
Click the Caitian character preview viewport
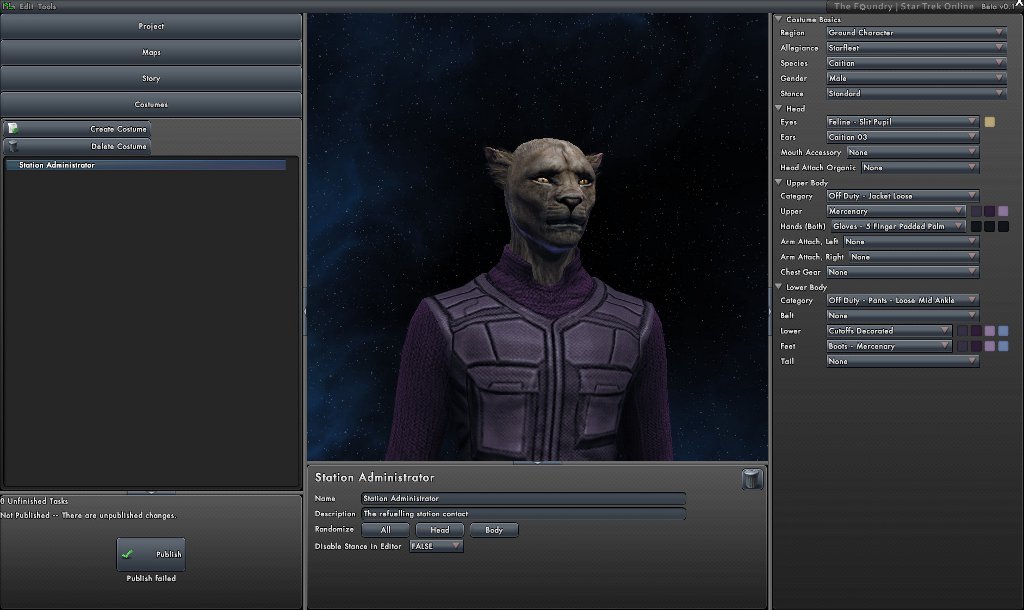coord(537,237)
